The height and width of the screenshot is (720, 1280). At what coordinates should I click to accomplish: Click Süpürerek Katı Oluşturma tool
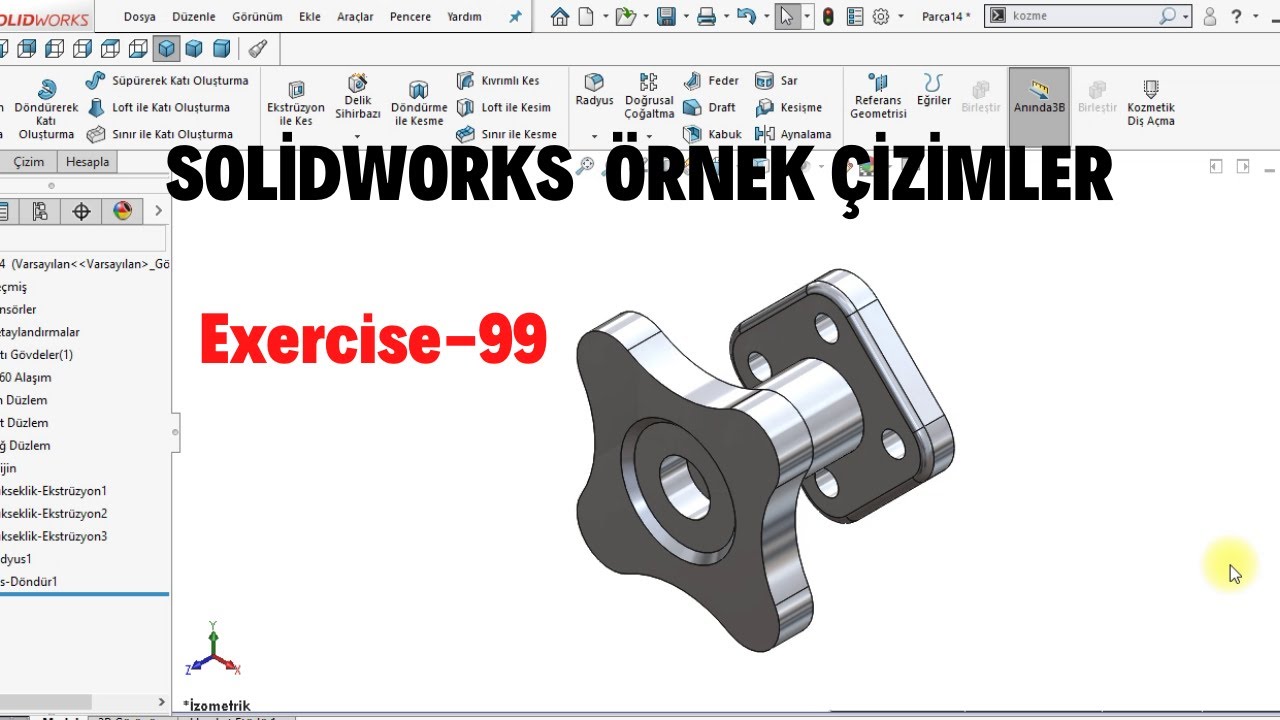[167, 80]
